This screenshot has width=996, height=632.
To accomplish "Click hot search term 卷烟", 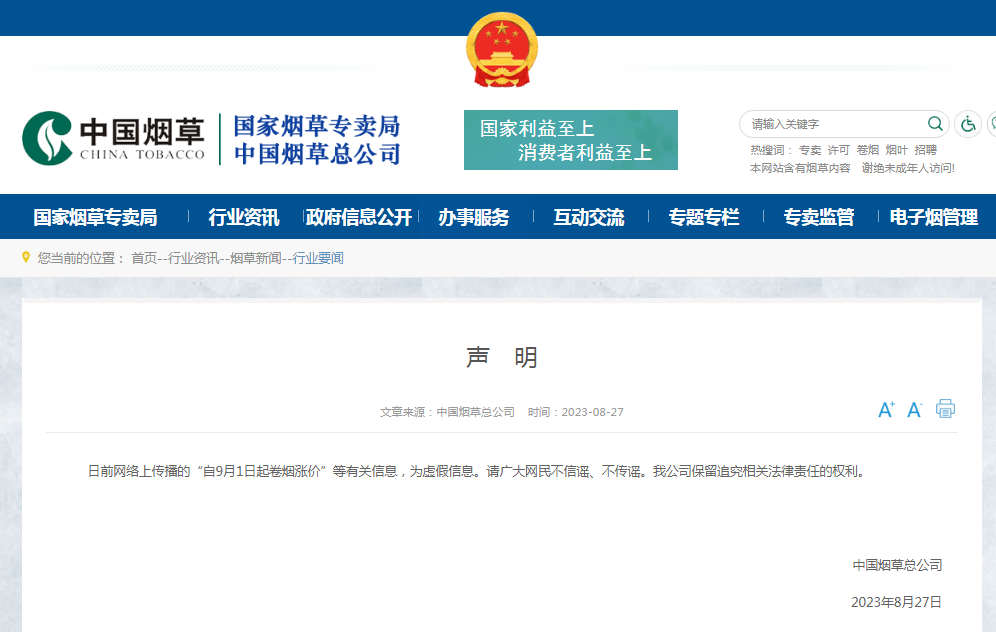I will (868, 150).
